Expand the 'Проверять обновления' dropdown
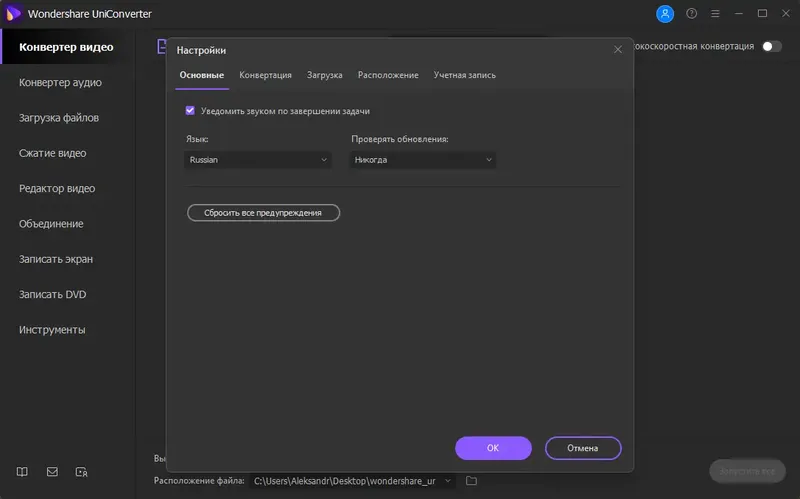800x499 pixels. pyautogui.click(x=423, y=160)
